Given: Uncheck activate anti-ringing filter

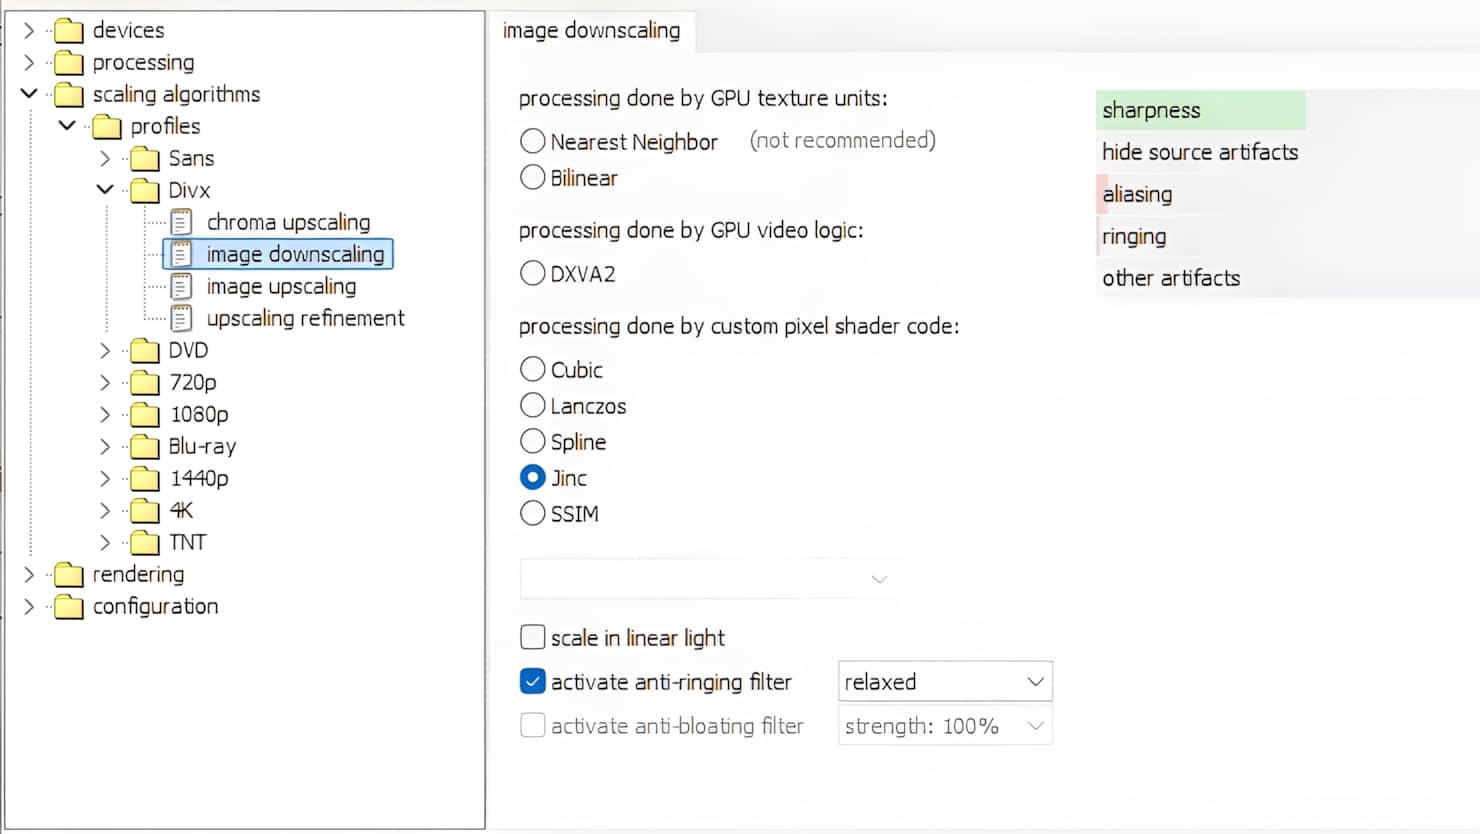Looking at the screenshot, I should point(533,682).
